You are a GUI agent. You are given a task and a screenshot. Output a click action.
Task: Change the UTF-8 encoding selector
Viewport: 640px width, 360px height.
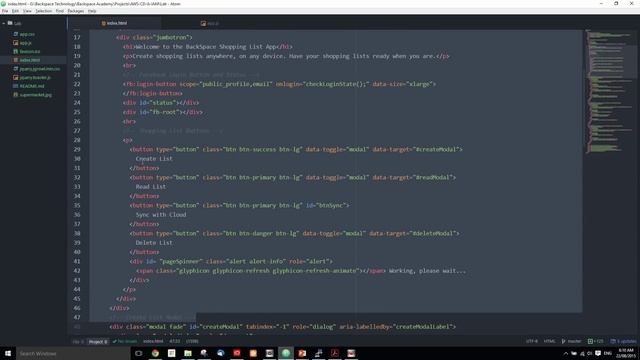pos(532,341)
